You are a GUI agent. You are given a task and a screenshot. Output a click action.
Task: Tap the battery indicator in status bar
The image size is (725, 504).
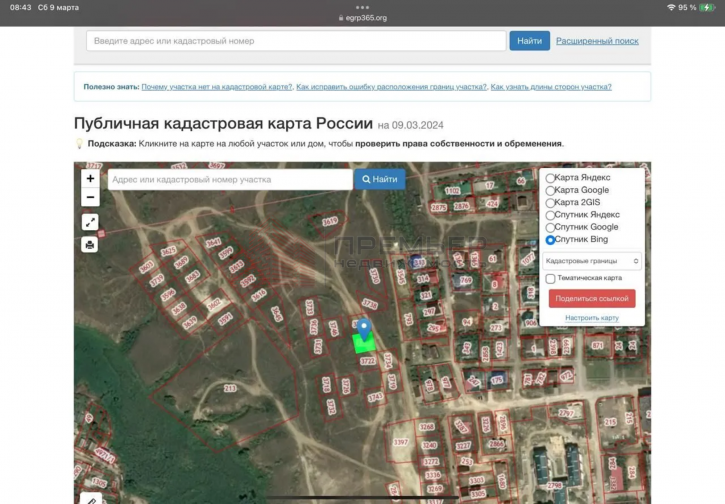point(708,7)
